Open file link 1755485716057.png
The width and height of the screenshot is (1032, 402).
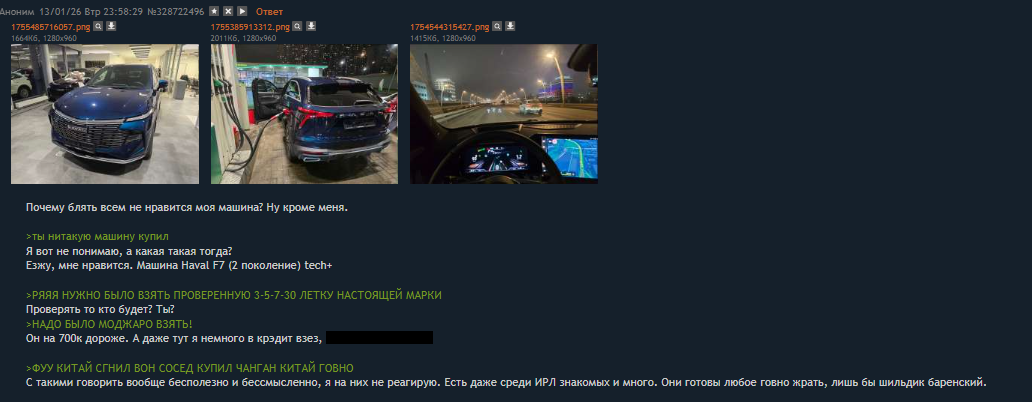coord(51,27)
